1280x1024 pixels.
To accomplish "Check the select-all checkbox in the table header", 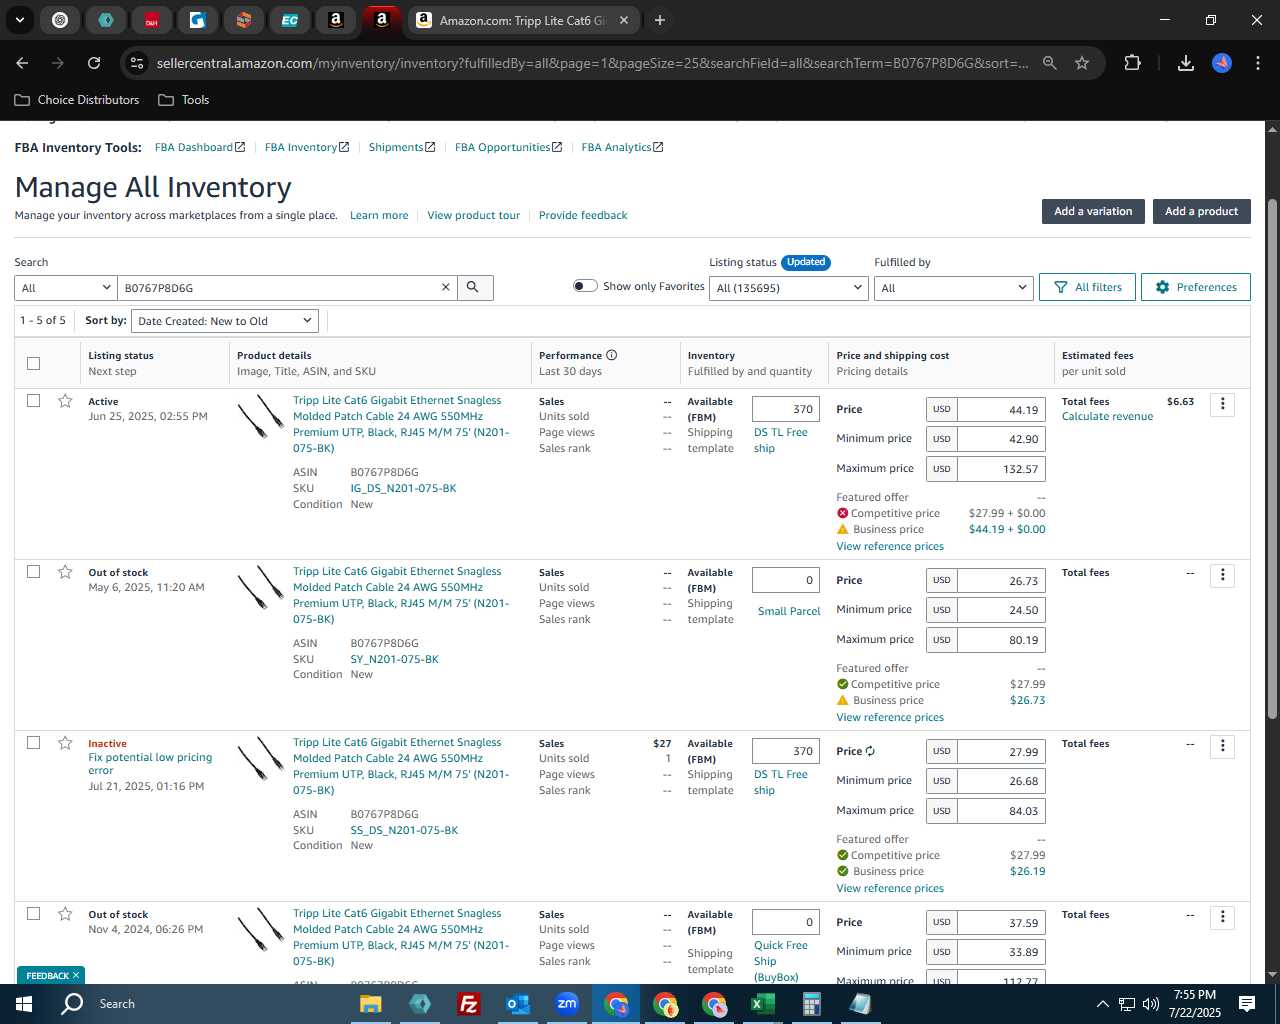I will point(33,363).
